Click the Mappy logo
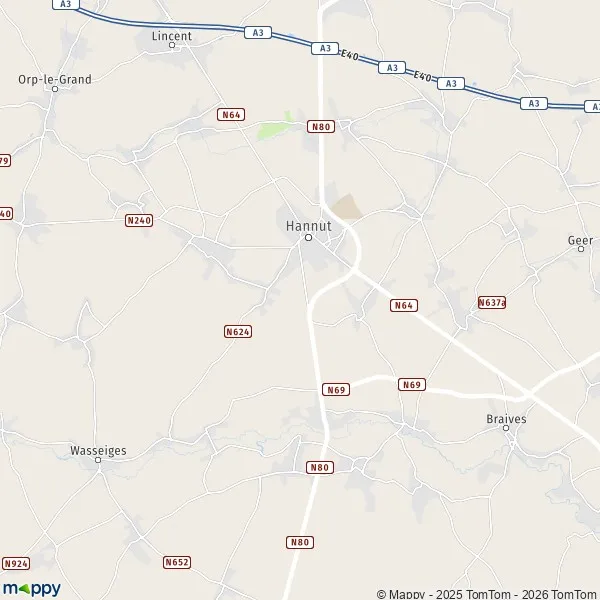 pos(32,589)
